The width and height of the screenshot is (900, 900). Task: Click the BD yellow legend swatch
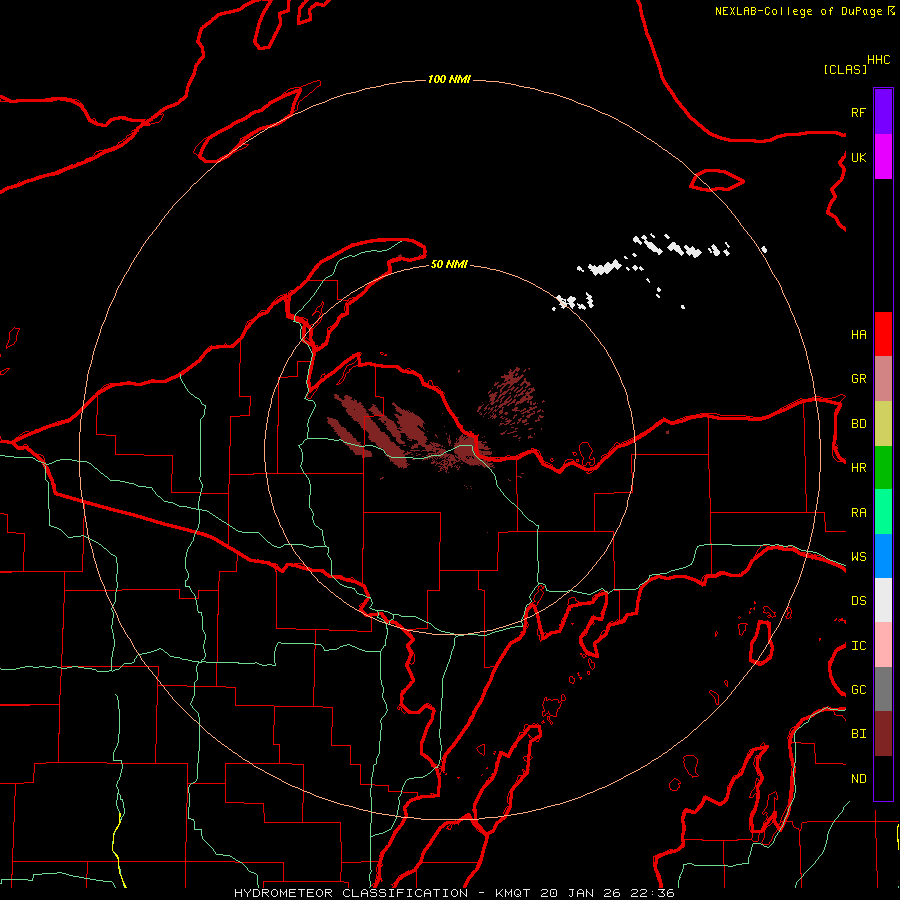click(x=883, y=424)
